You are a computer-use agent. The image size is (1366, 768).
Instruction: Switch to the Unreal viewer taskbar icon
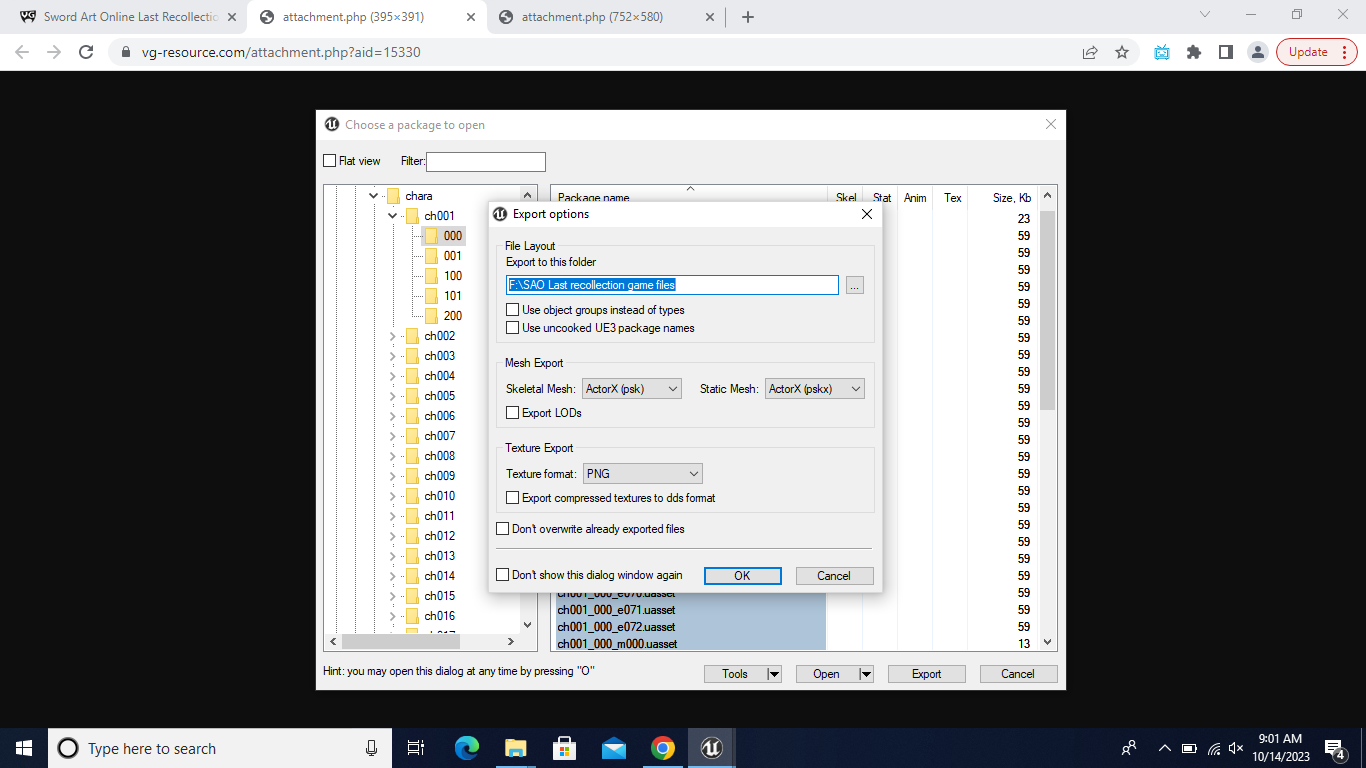(711, 748)
